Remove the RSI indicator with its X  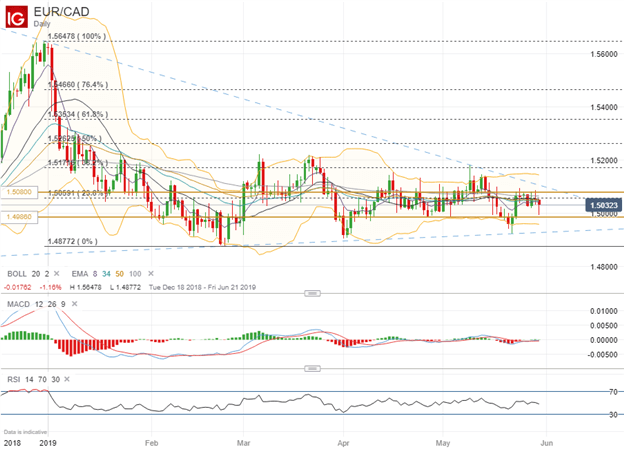[67, 379]
